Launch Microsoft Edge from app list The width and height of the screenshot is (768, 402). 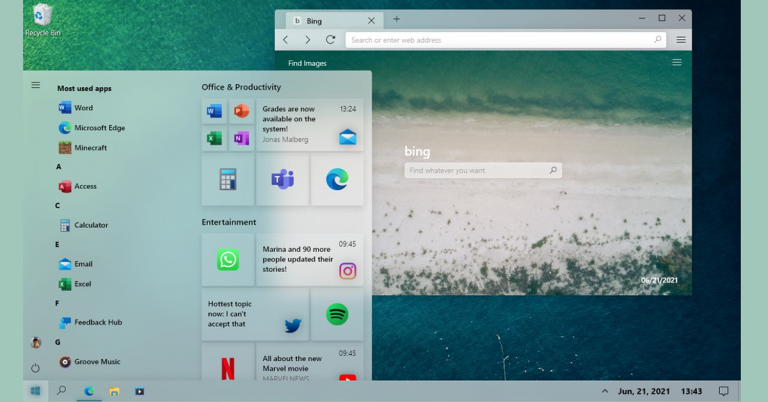point(92,128)
